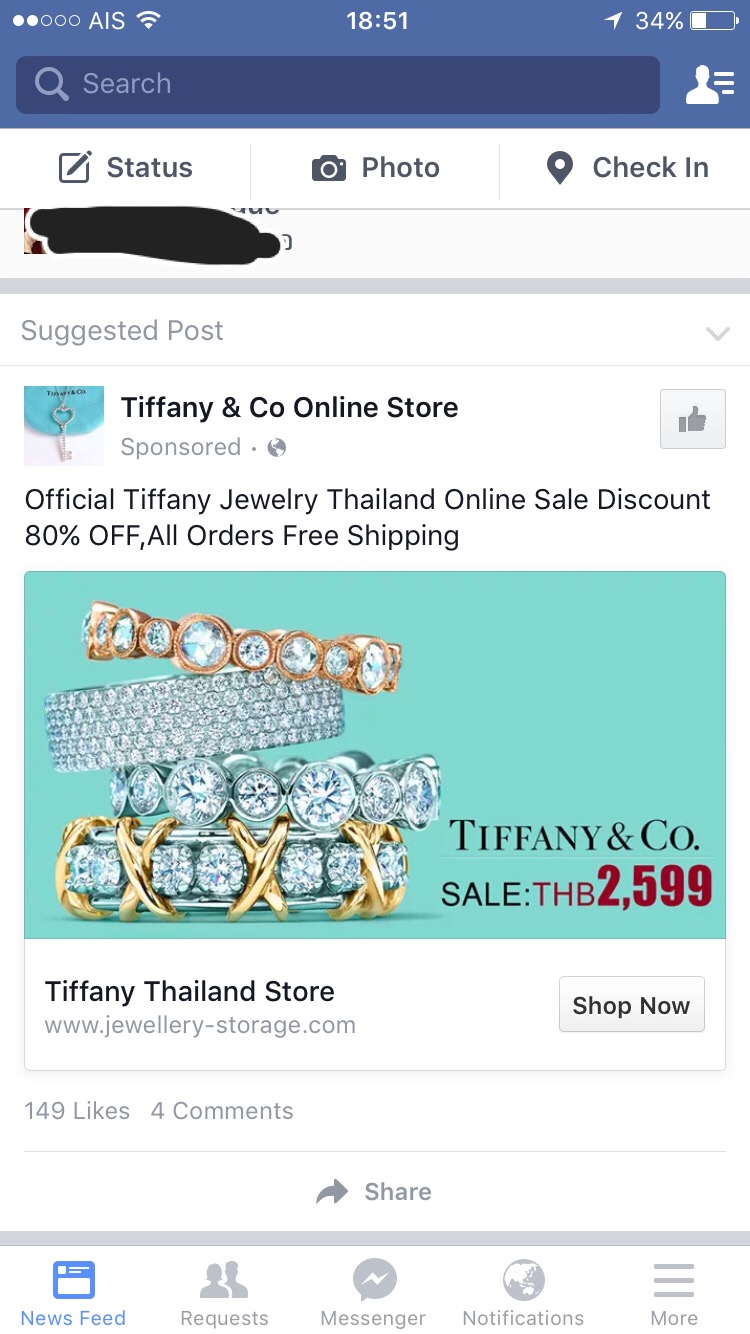Tap the Tiffany page profile thumbnail
The height and width of the screenshot is (1334, 750).
pos(64,426)
